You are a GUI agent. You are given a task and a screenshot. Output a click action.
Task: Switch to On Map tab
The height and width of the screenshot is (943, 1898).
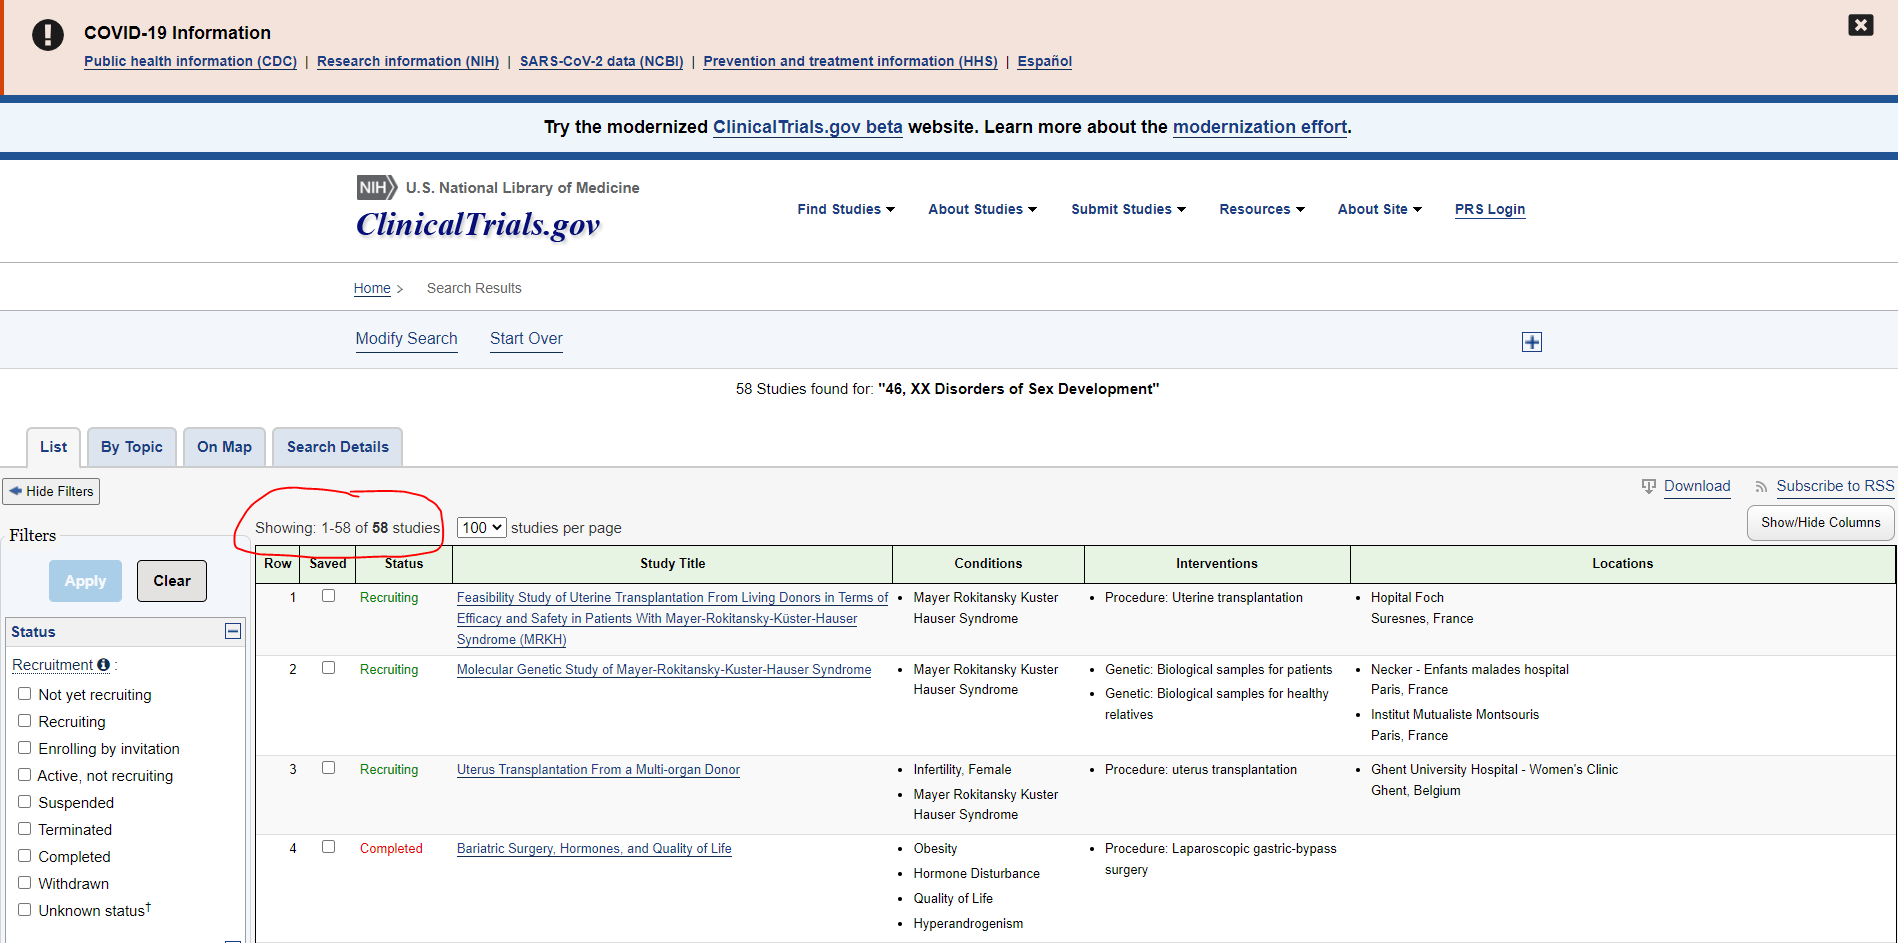(x=224, y=447)
